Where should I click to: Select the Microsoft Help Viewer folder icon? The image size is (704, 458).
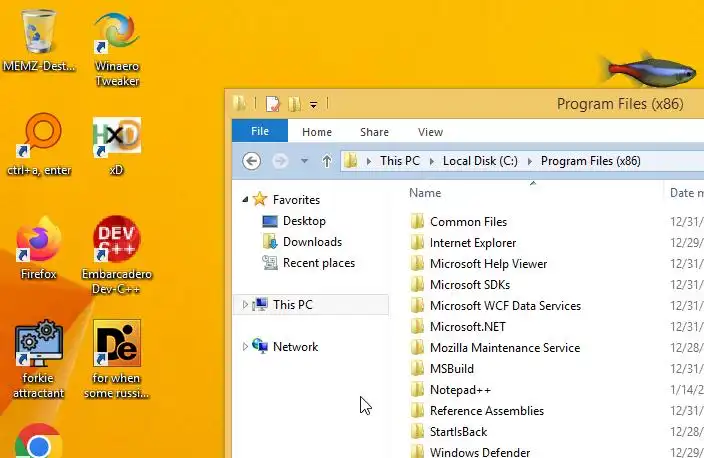(x=417, y=264)
